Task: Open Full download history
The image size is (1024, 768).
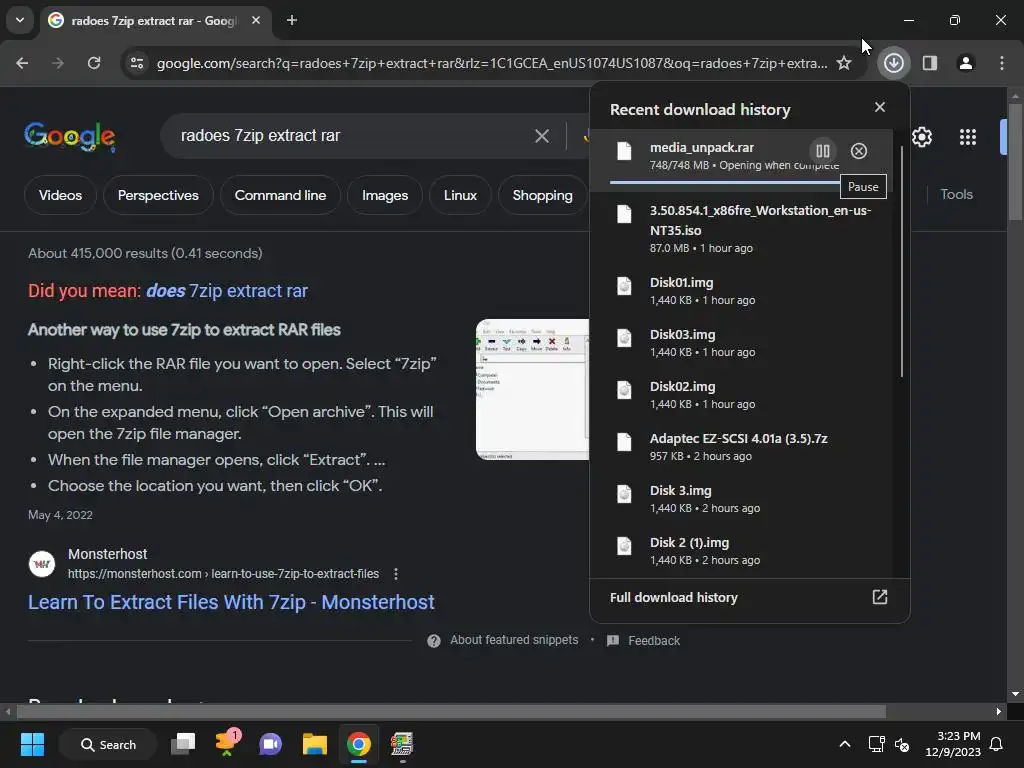Action: (749, 598)
